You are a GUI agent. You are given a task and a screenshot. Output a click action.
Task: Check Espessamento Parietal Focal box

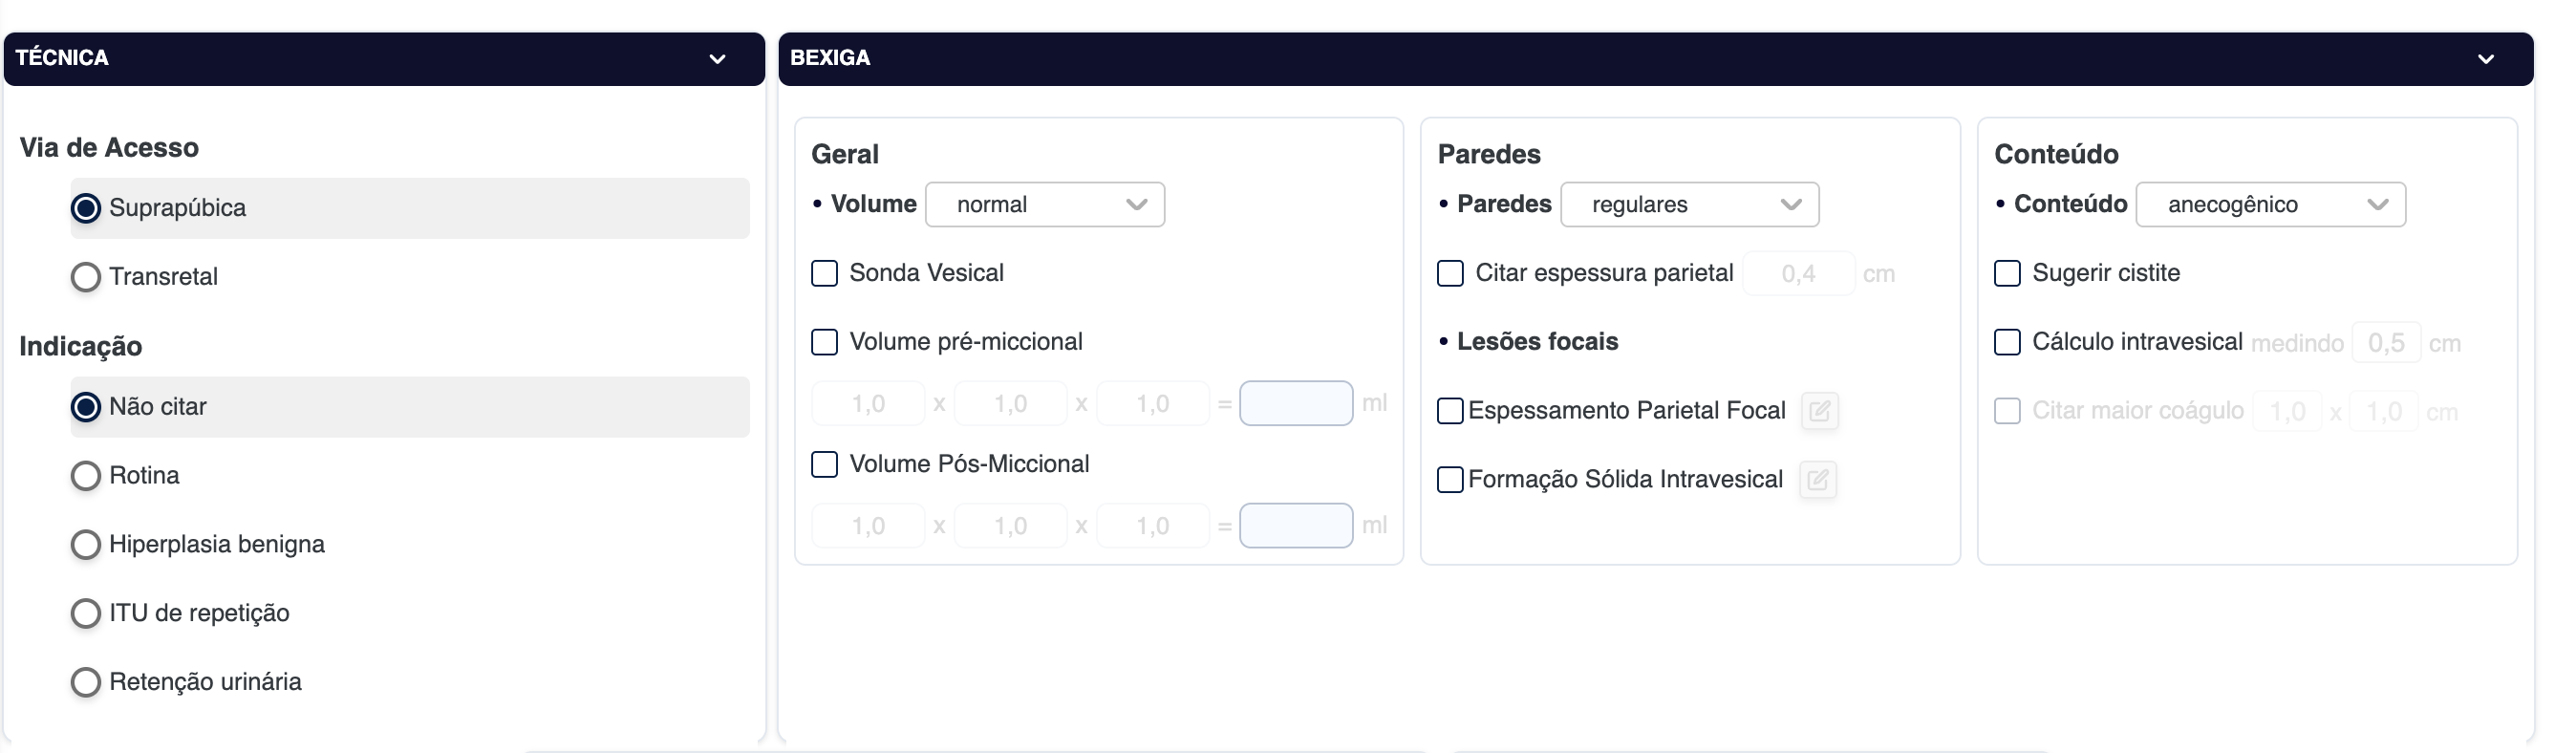click(x=1450, y=411)
